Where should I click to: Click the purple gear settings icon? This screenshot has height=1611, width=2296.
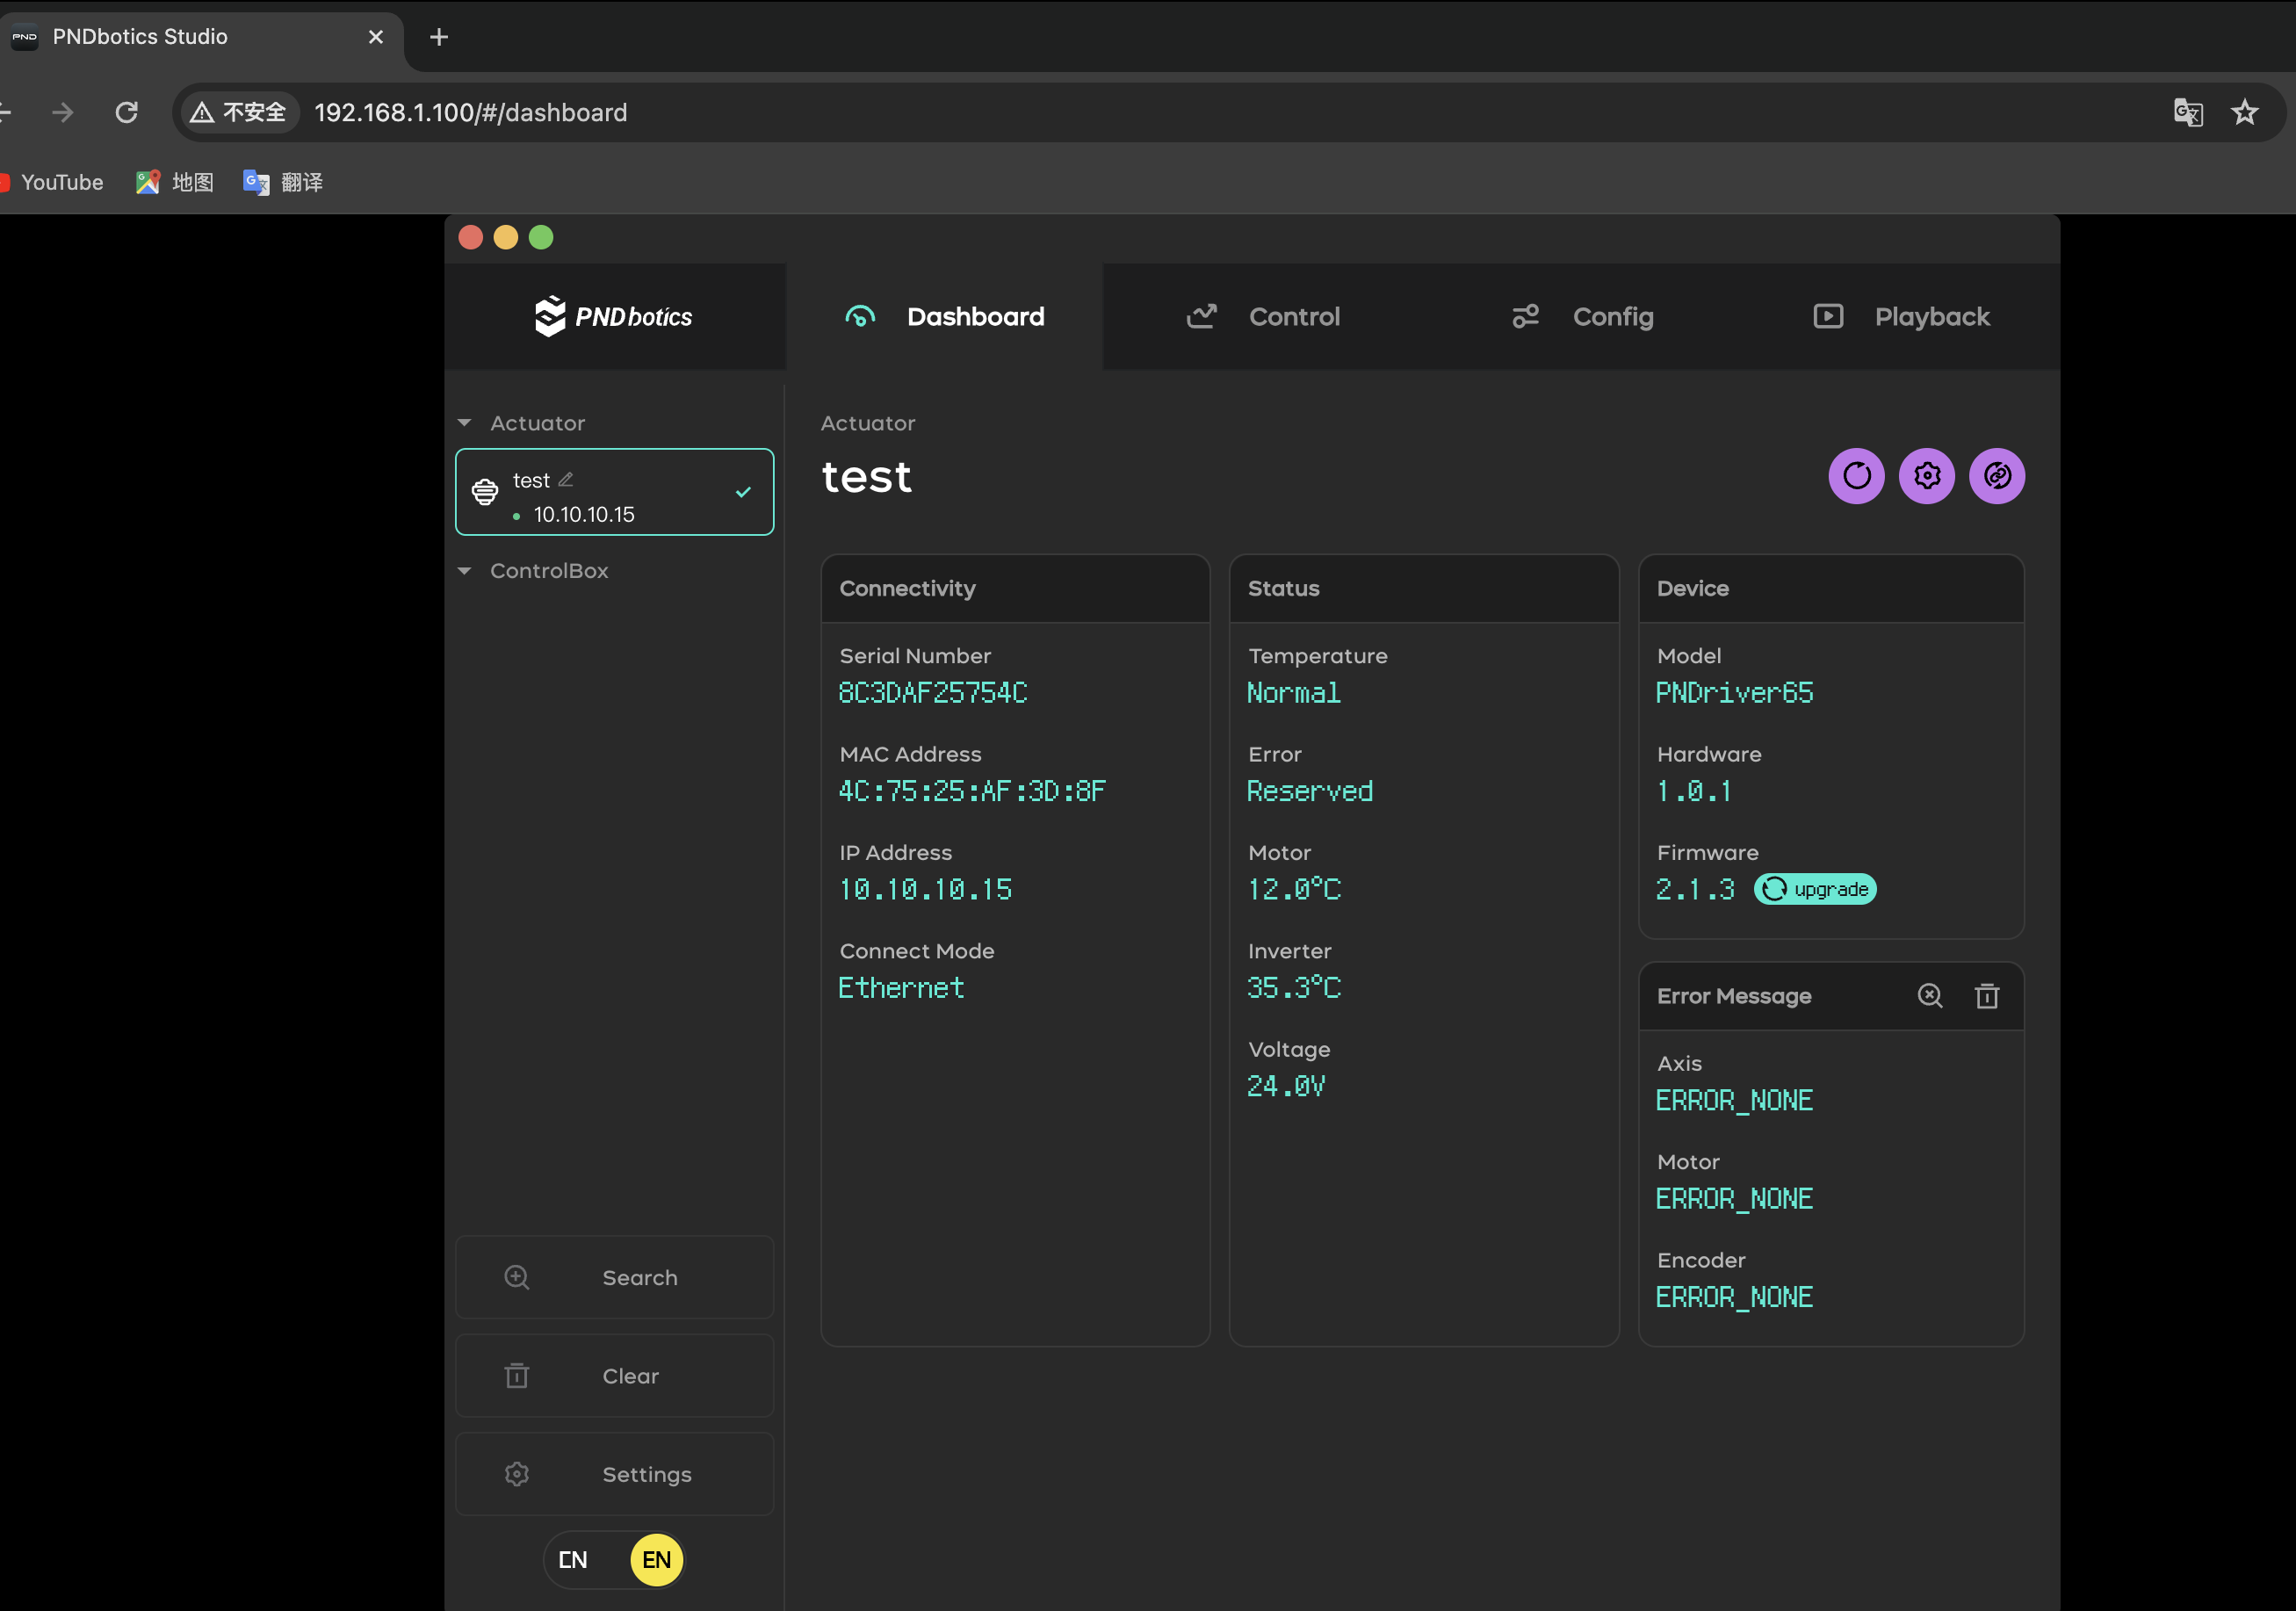coord(1927,476)
